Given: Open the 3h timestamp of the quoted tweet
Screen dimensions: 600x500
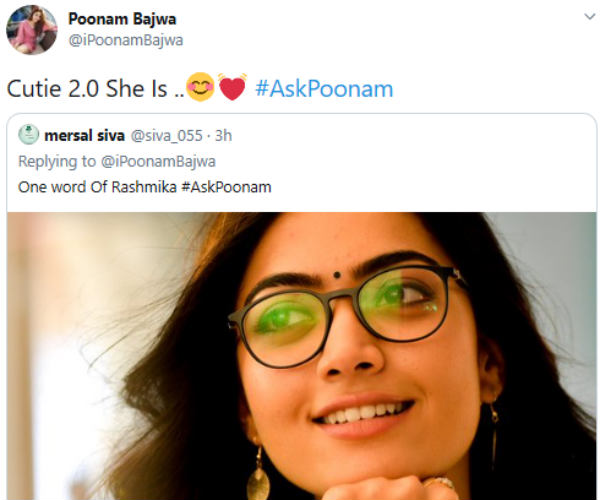Looking at the screenshot, I should pyautogui.click(x=223, y=135).
